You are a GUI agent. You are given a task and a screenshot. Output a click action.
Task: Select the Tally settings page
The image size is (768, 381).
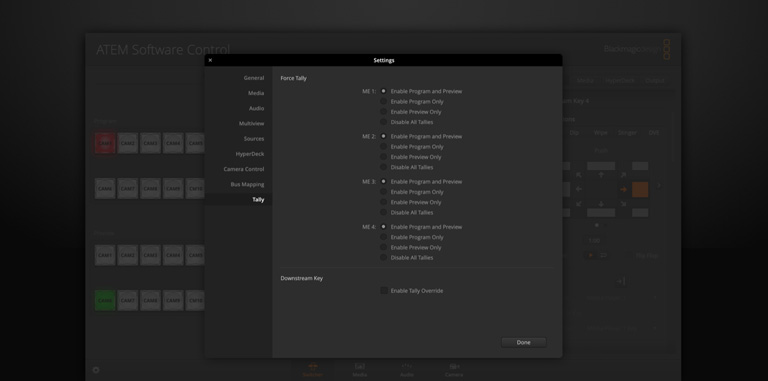(258, 199)
